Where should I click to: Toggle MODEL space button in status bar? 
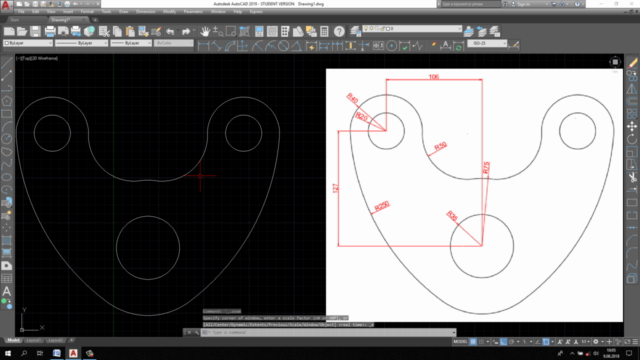460,342
